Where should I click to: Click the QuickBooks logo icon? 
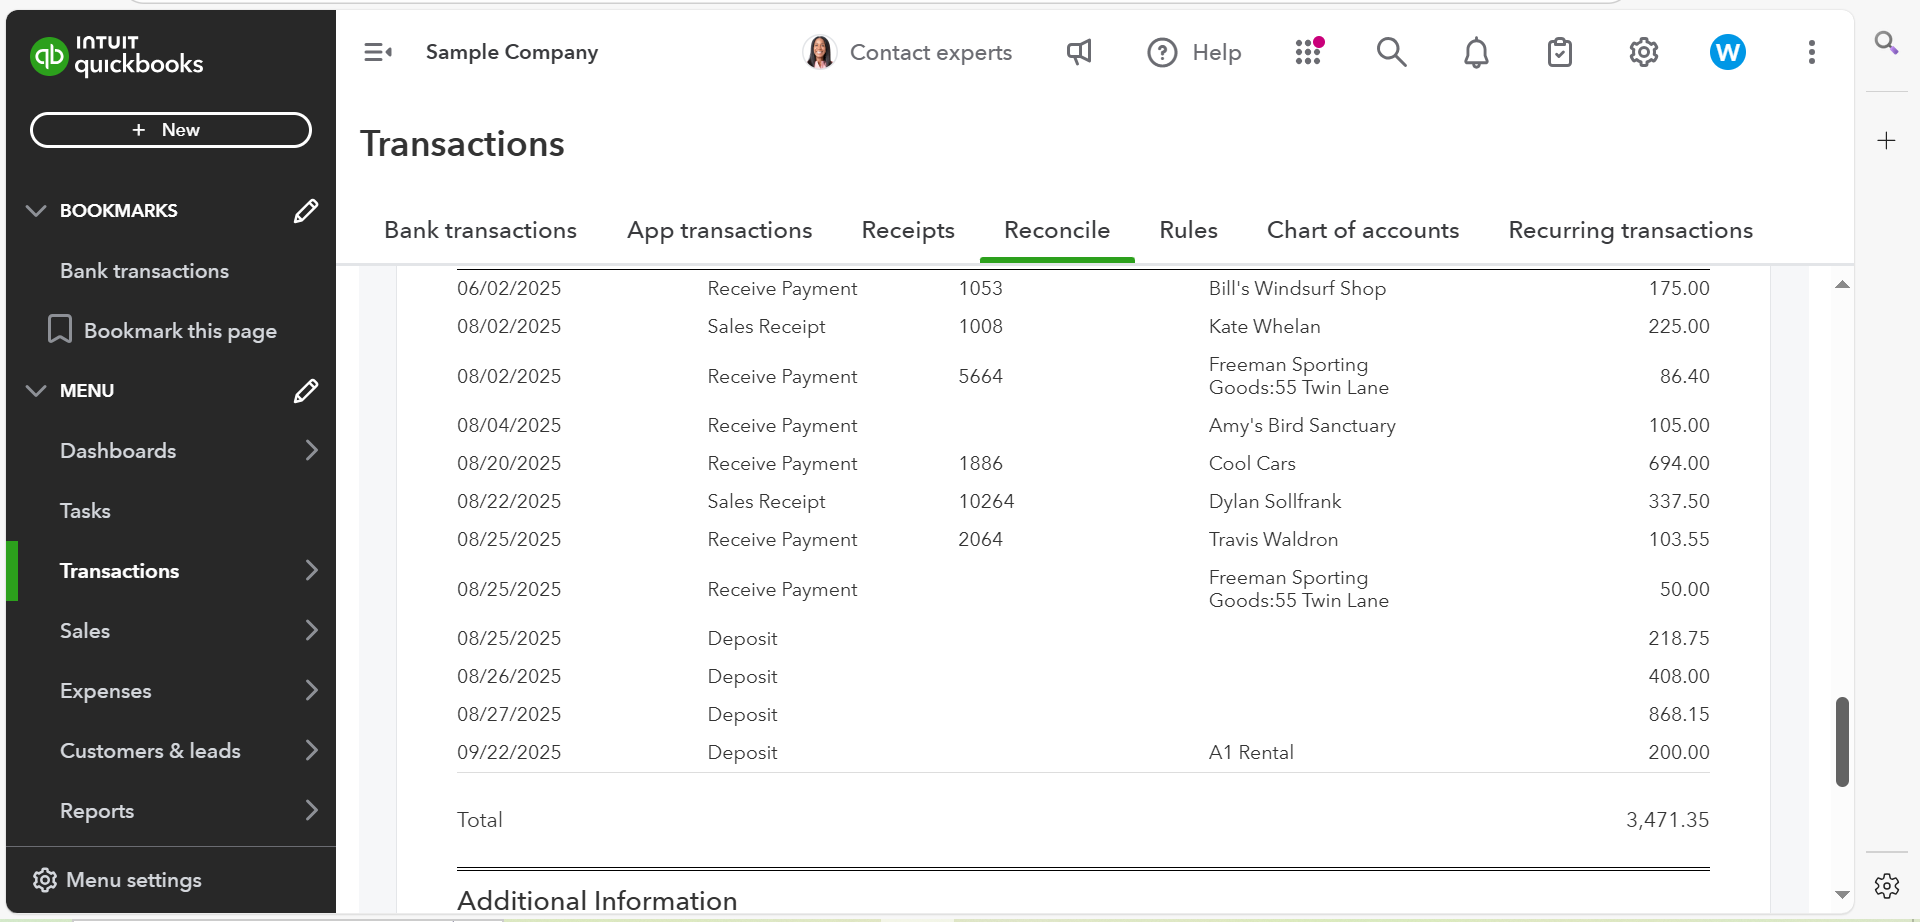(48, 57)
